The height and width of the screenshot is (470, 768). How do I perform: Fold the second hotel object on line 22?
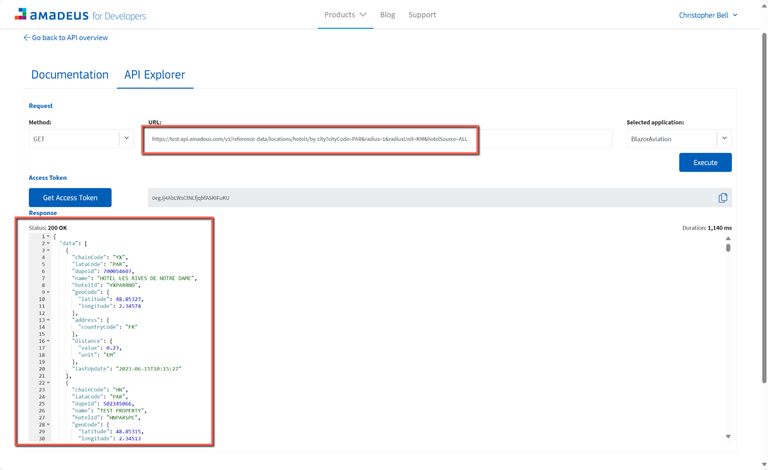(48, 383)
